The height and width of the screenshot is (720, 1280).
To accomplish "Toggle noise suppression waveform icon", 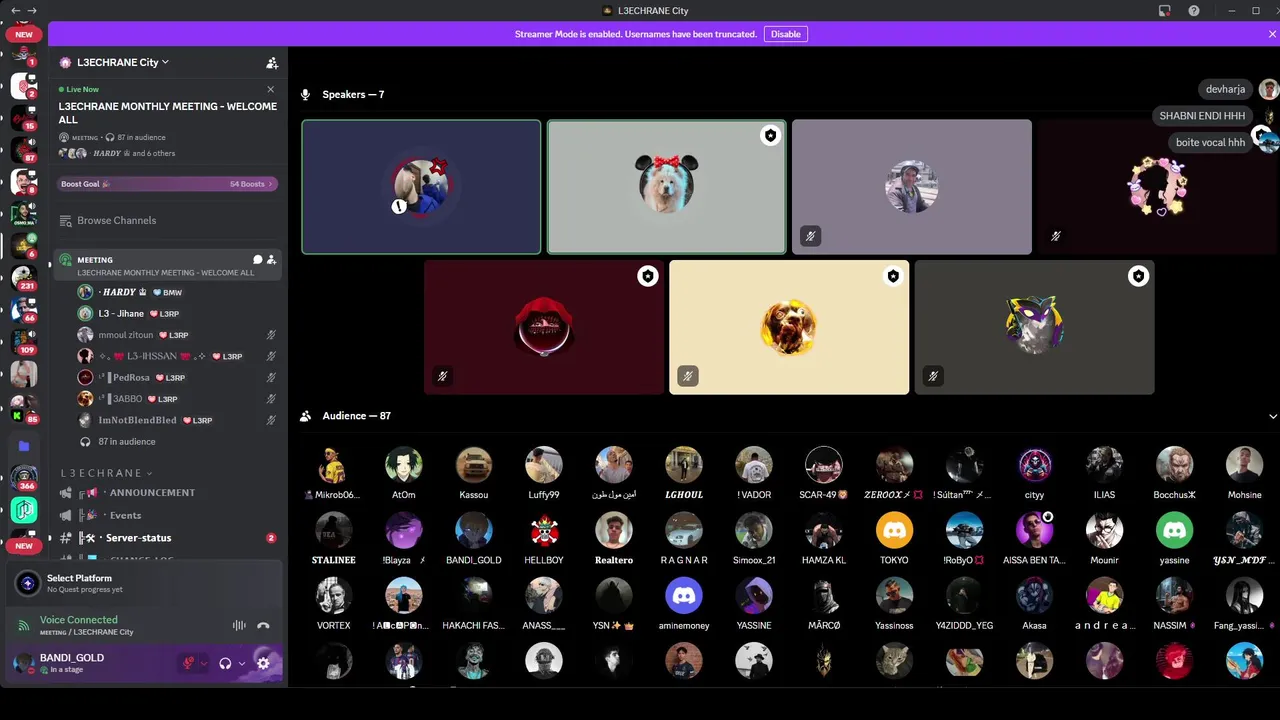I will pos(239,626).
